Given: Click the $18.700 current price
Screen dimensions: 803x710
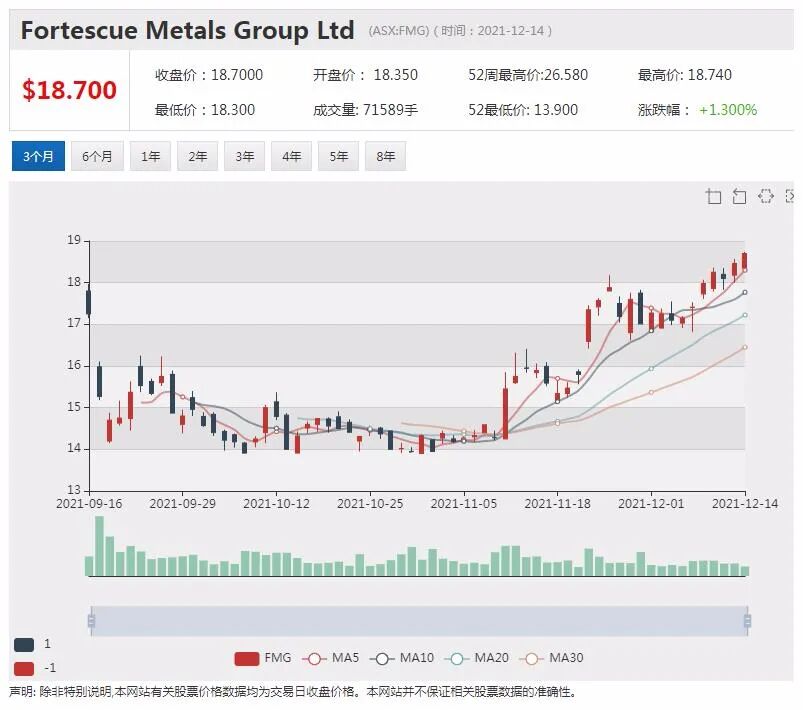Looking at the screenshot, I should coord(69,90).
